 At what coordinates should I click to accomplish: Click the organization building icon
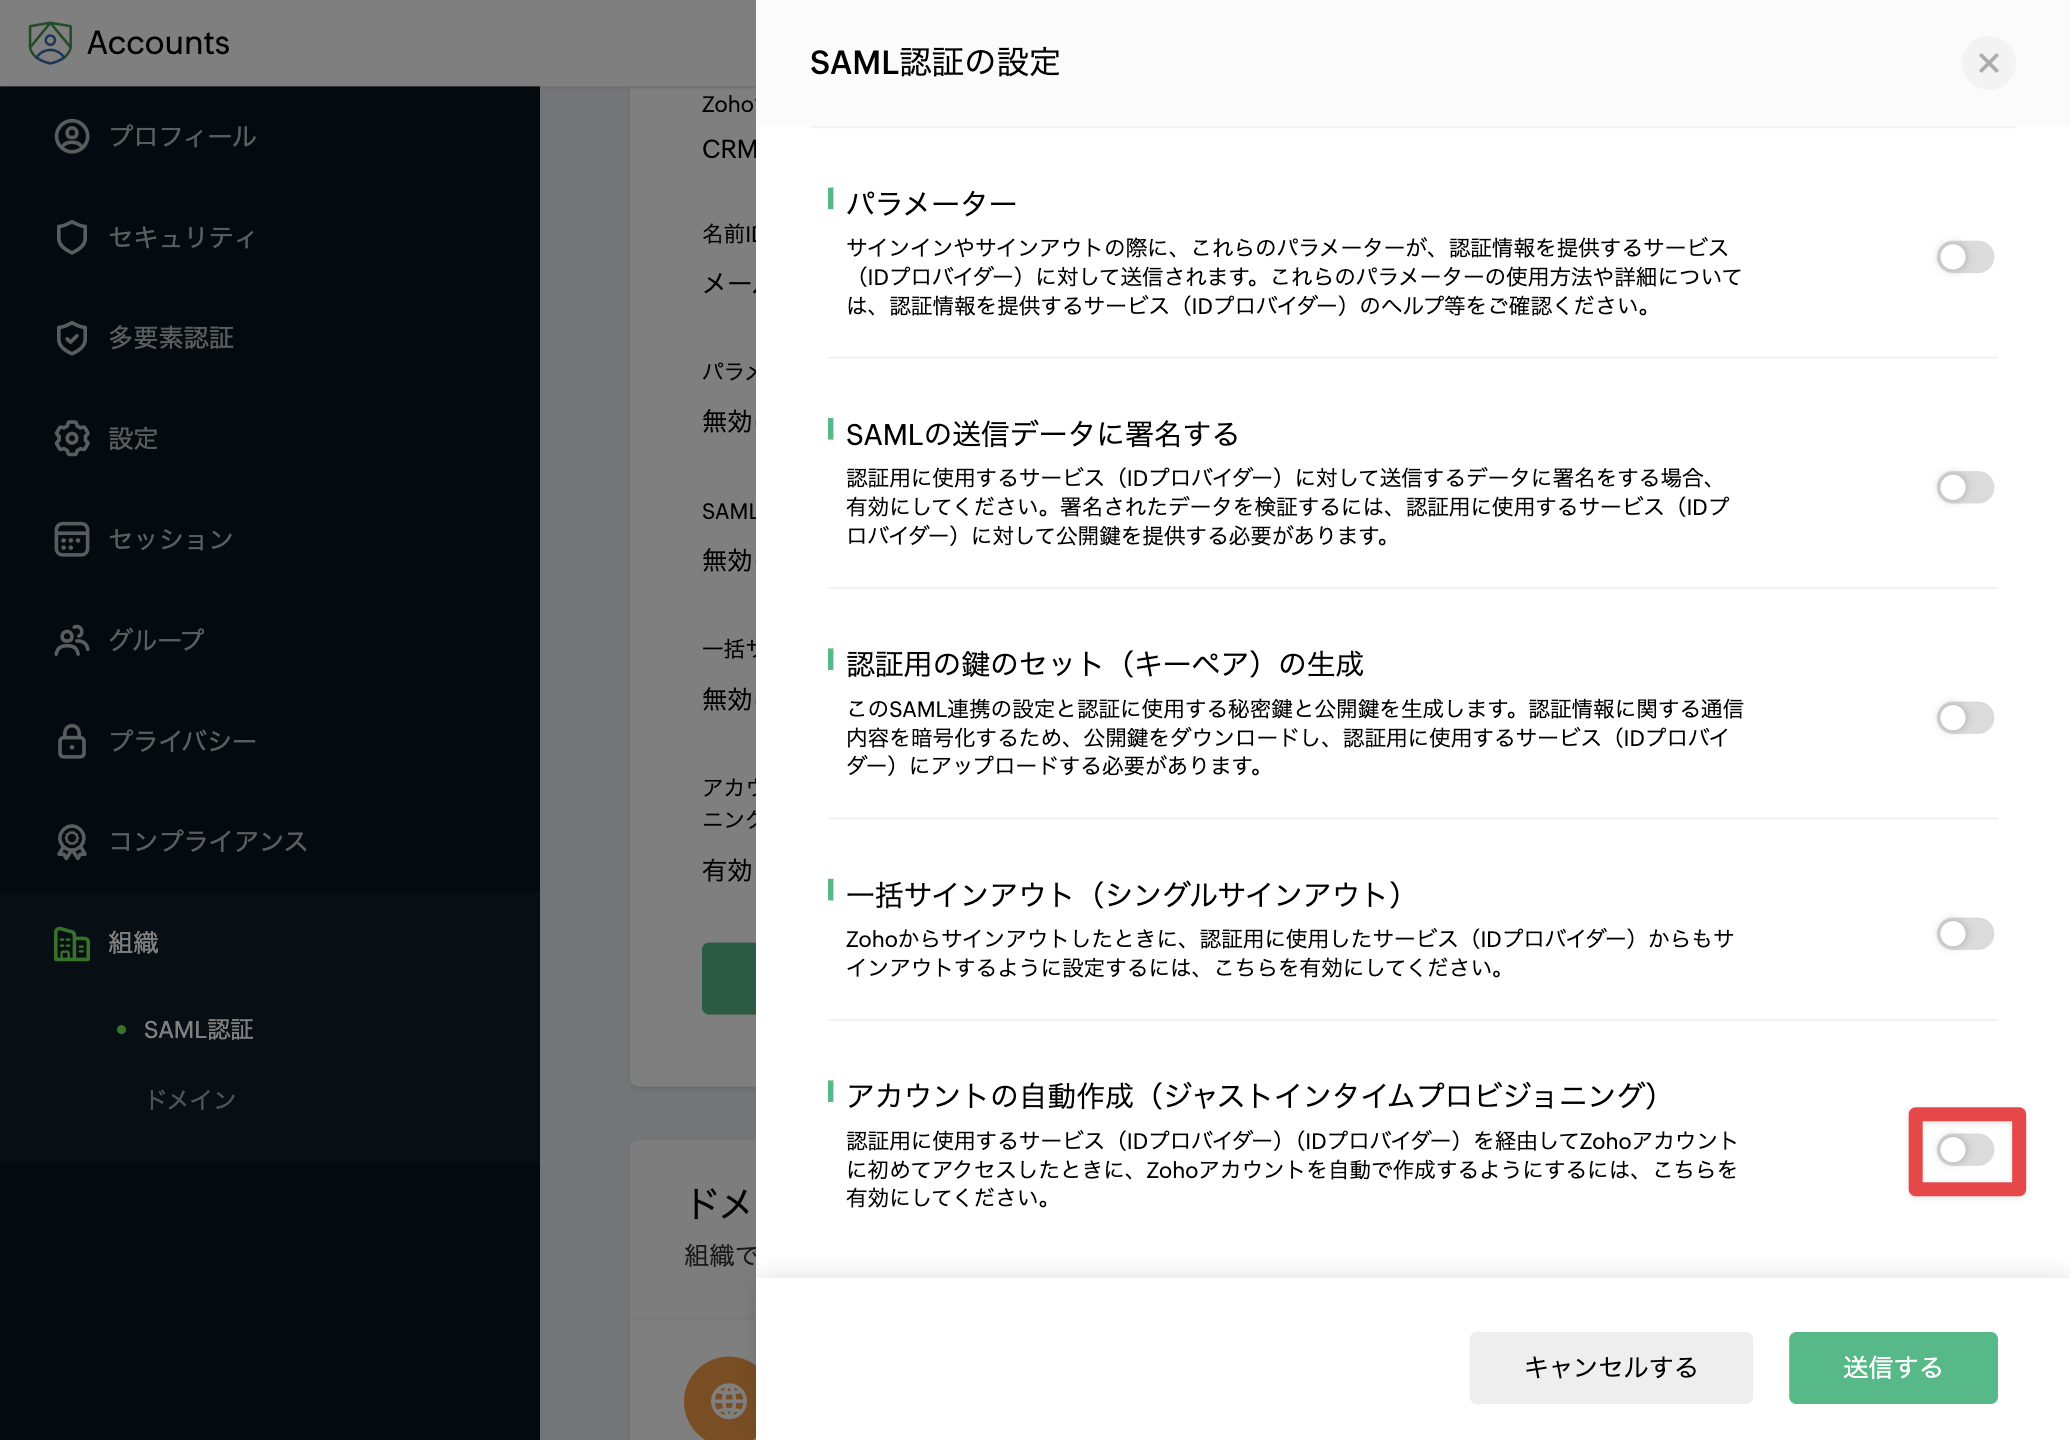[x=72, y=943]
